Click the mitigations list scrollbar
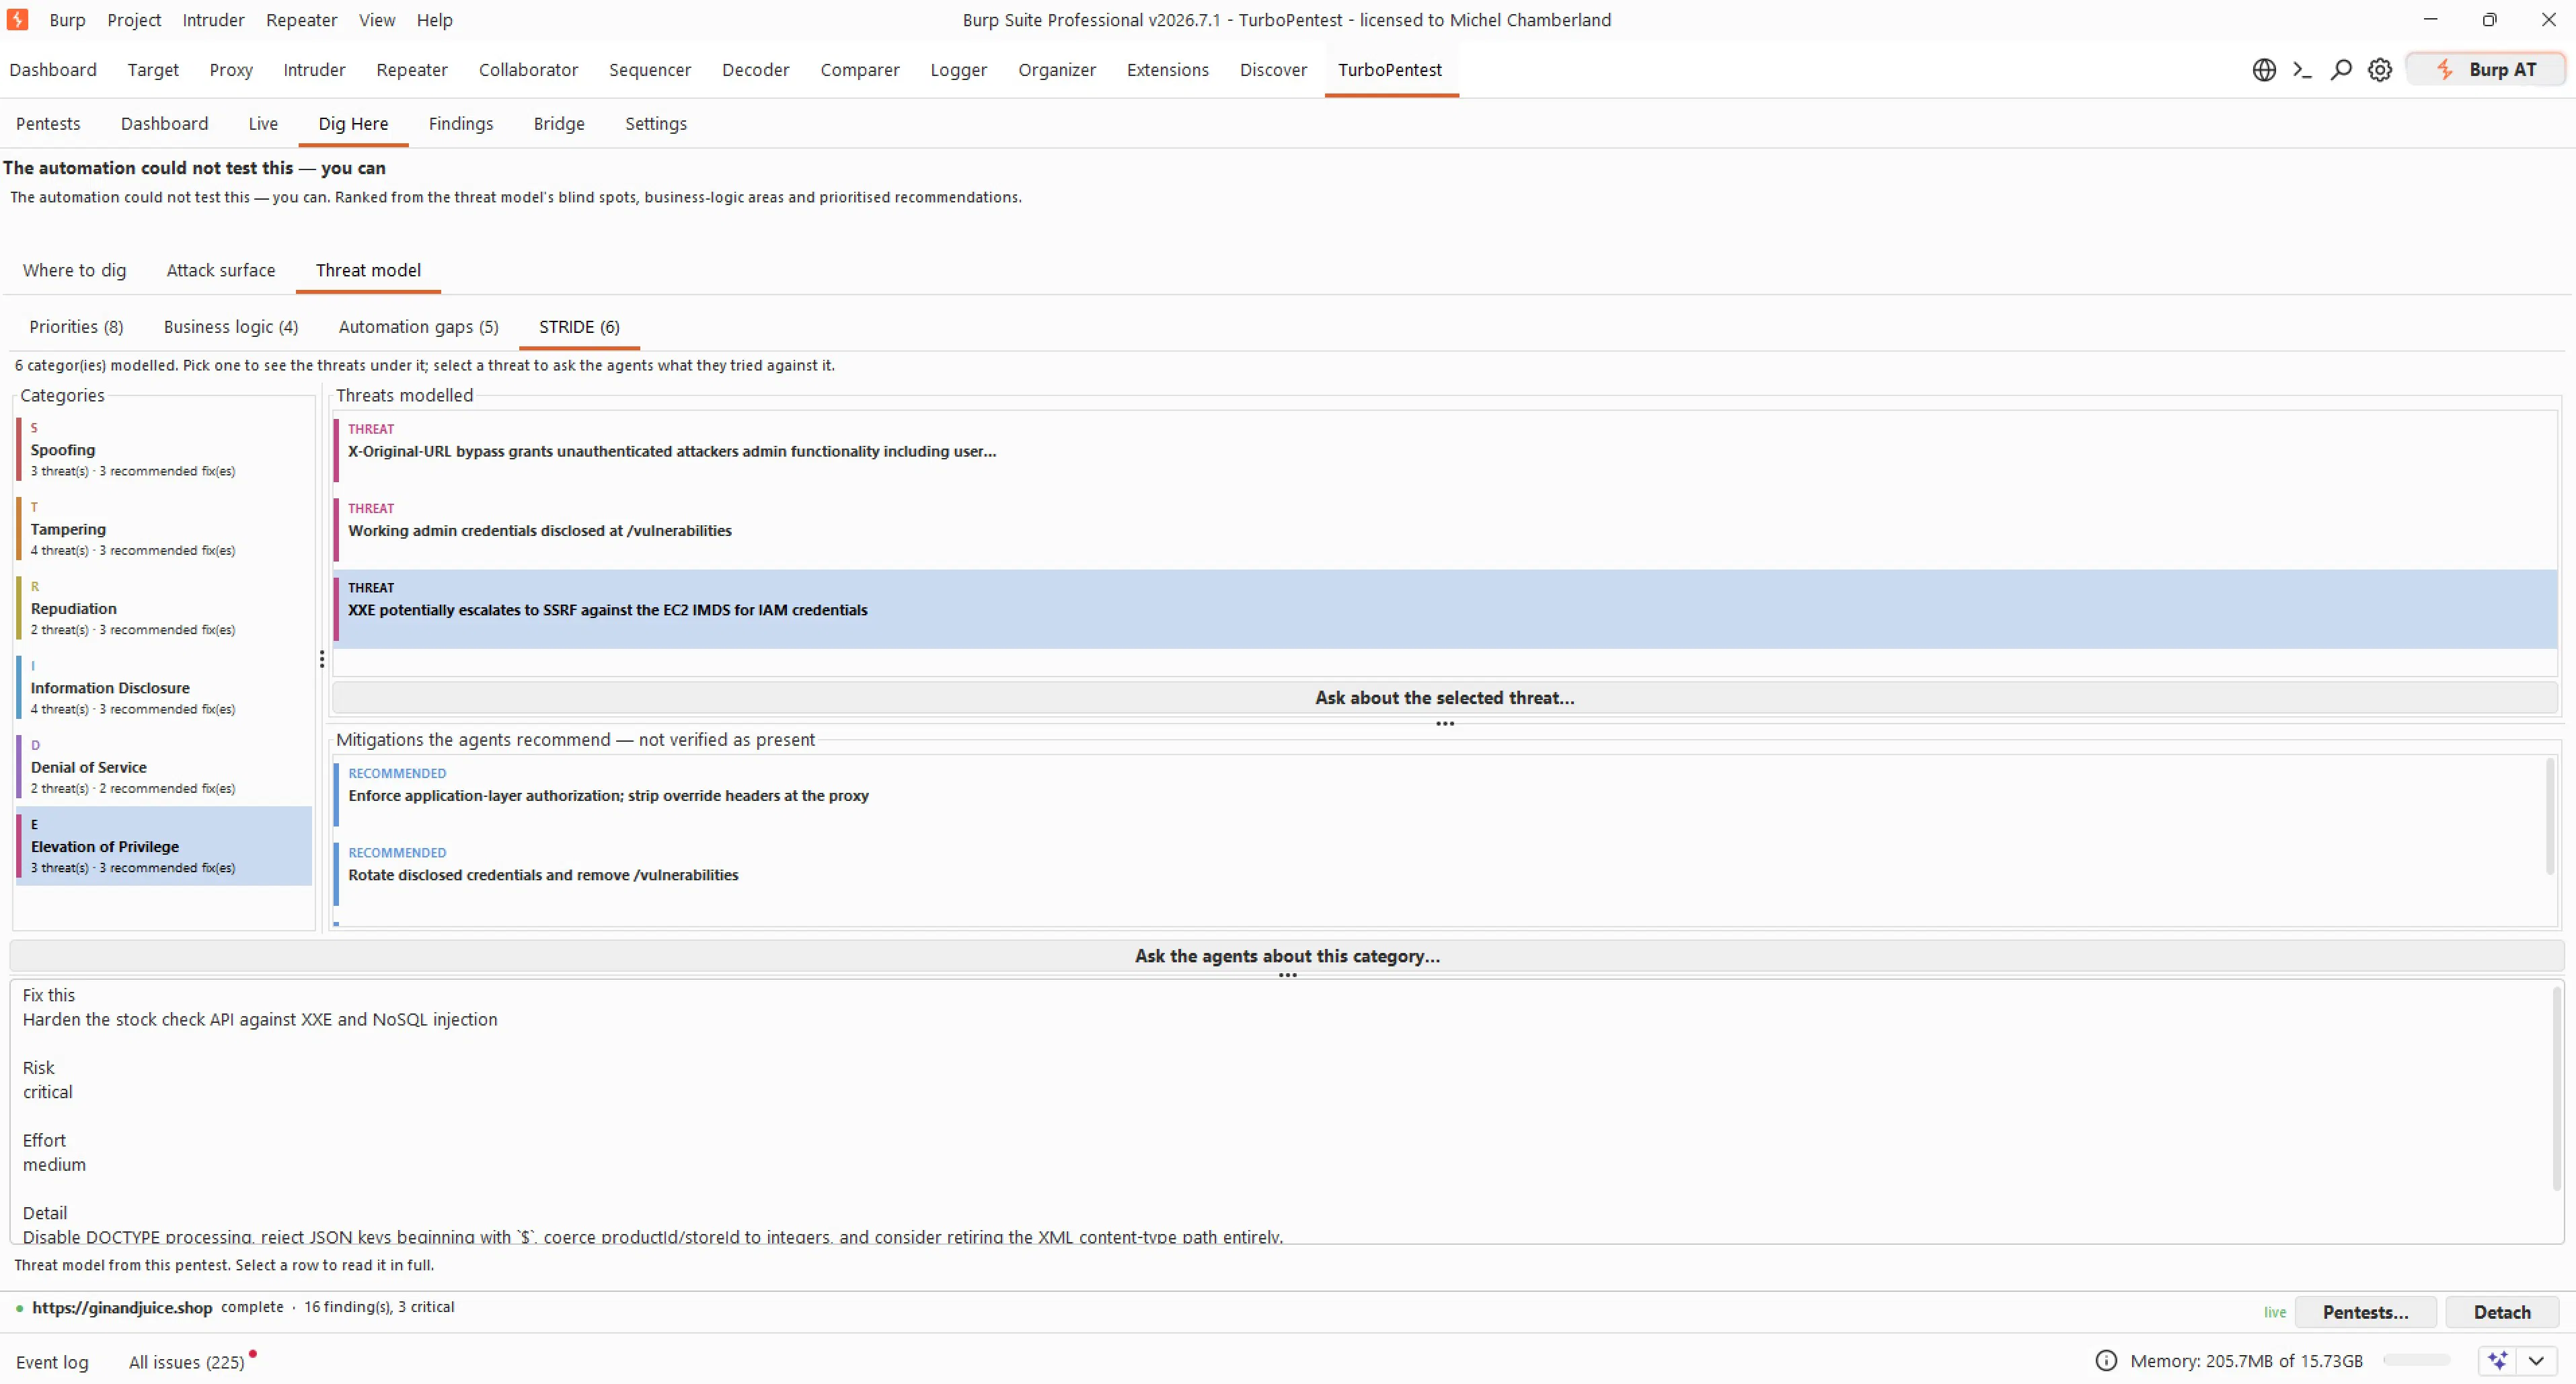The image size is (2576, 1384). [2550, 818]
